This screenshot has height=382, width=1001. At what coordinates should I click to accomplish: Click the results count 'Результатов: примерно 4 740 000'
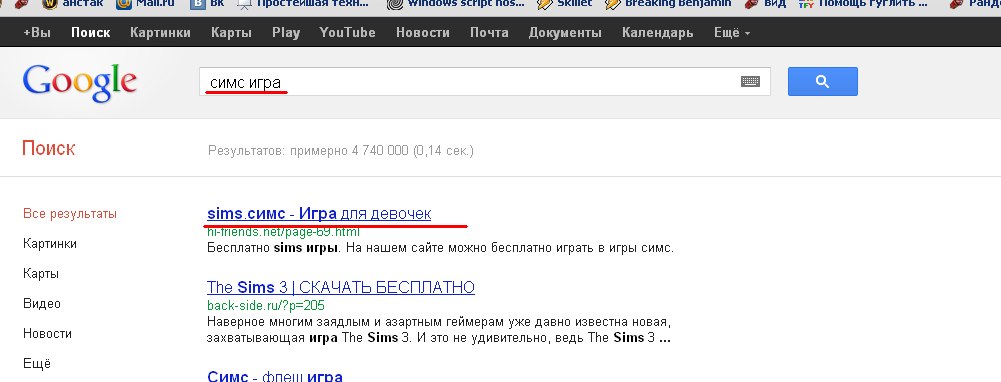click(x=308, y=151)
